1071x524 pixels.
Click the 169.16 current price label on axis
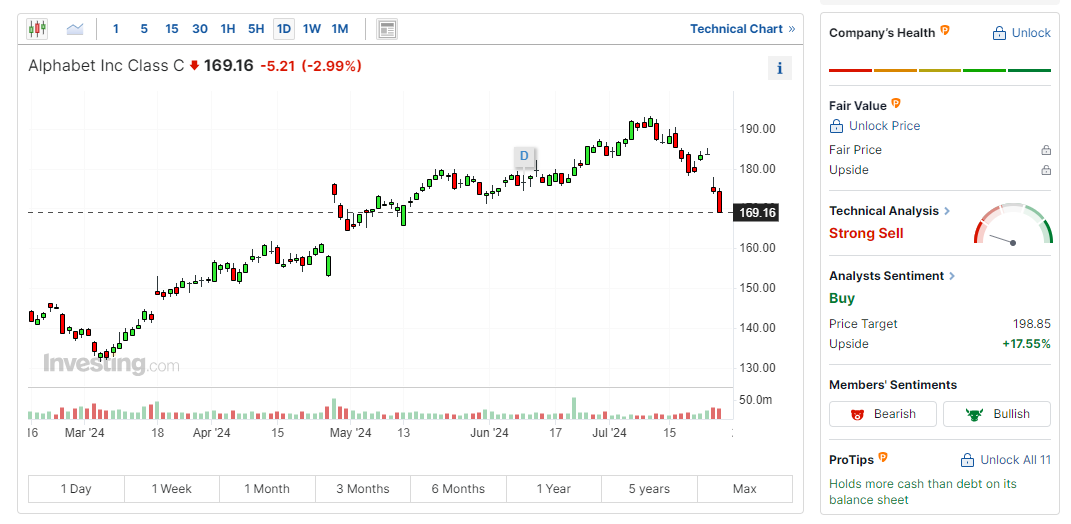coord(757,213)
